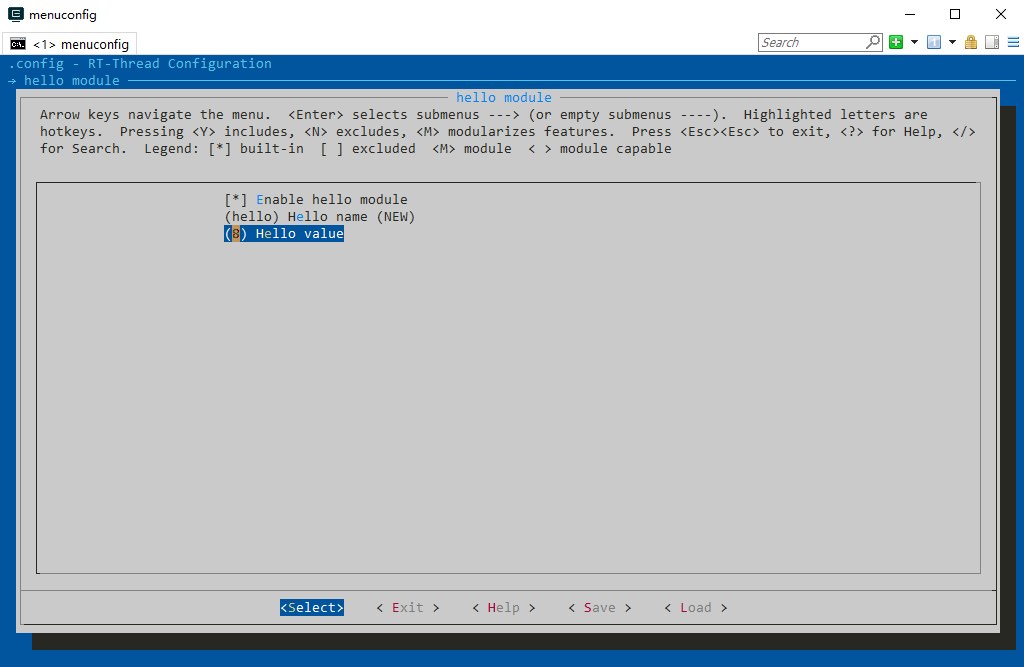Open Help from the bottom button row
Screen dimensions: 1024x667
click(x=503, y=607)
